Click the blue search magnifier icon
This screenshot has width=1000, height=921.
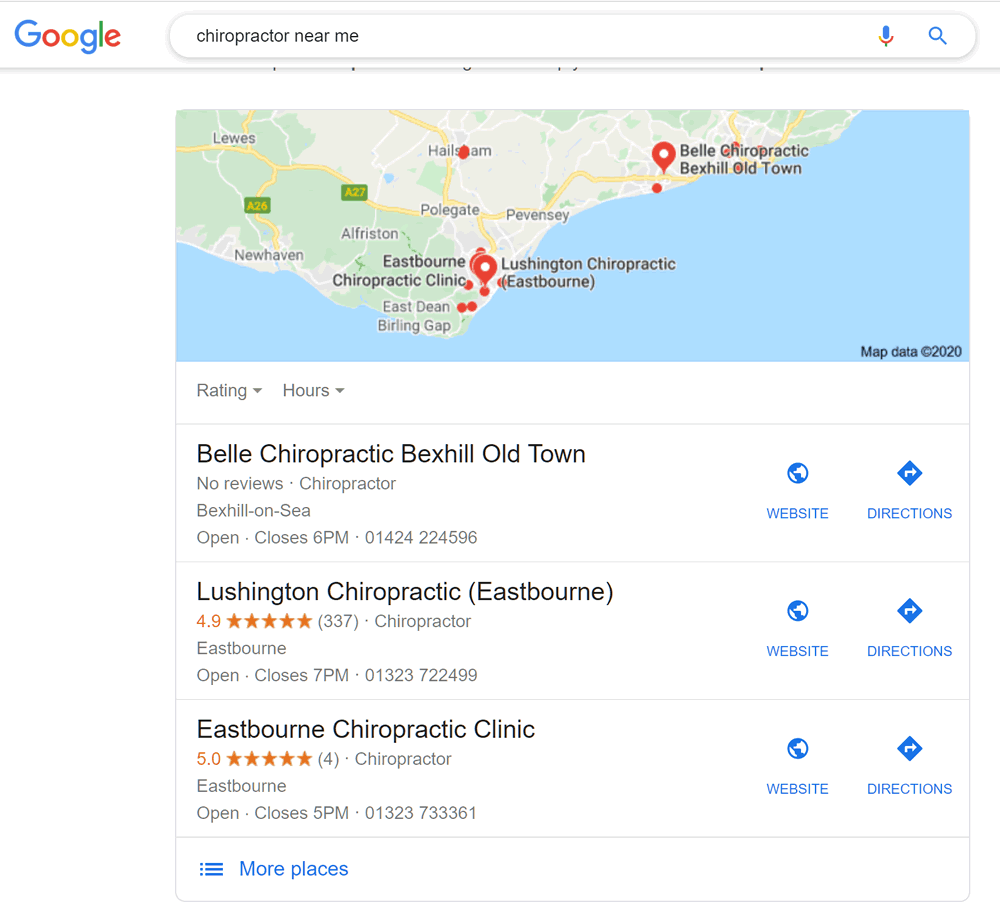click(937, 36)
